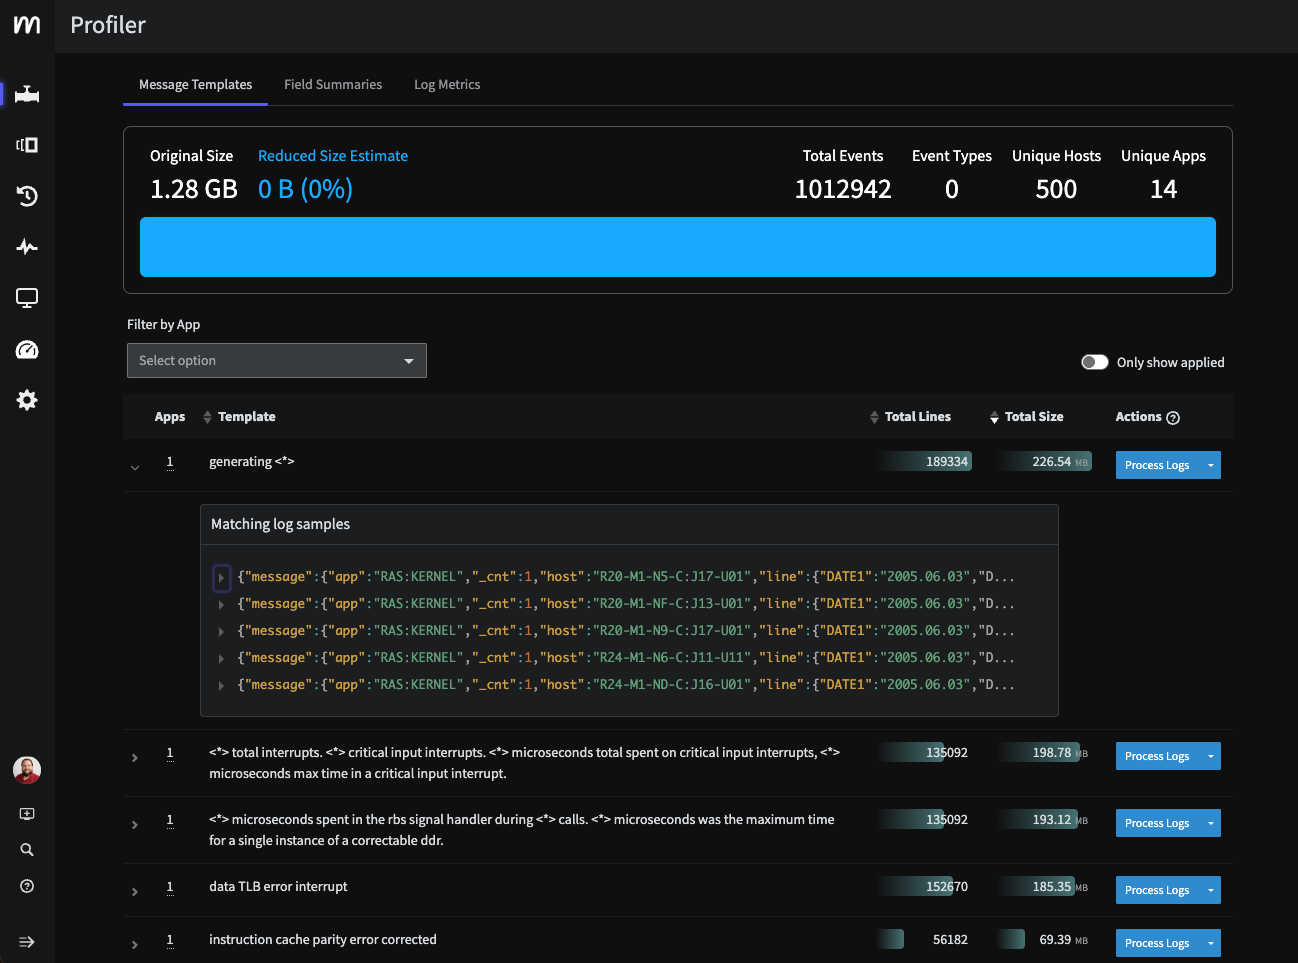The height and width of the screenshot is (963, 1298).
Task: Click the search magnifier sidebar icon
Action: [27, 850]
